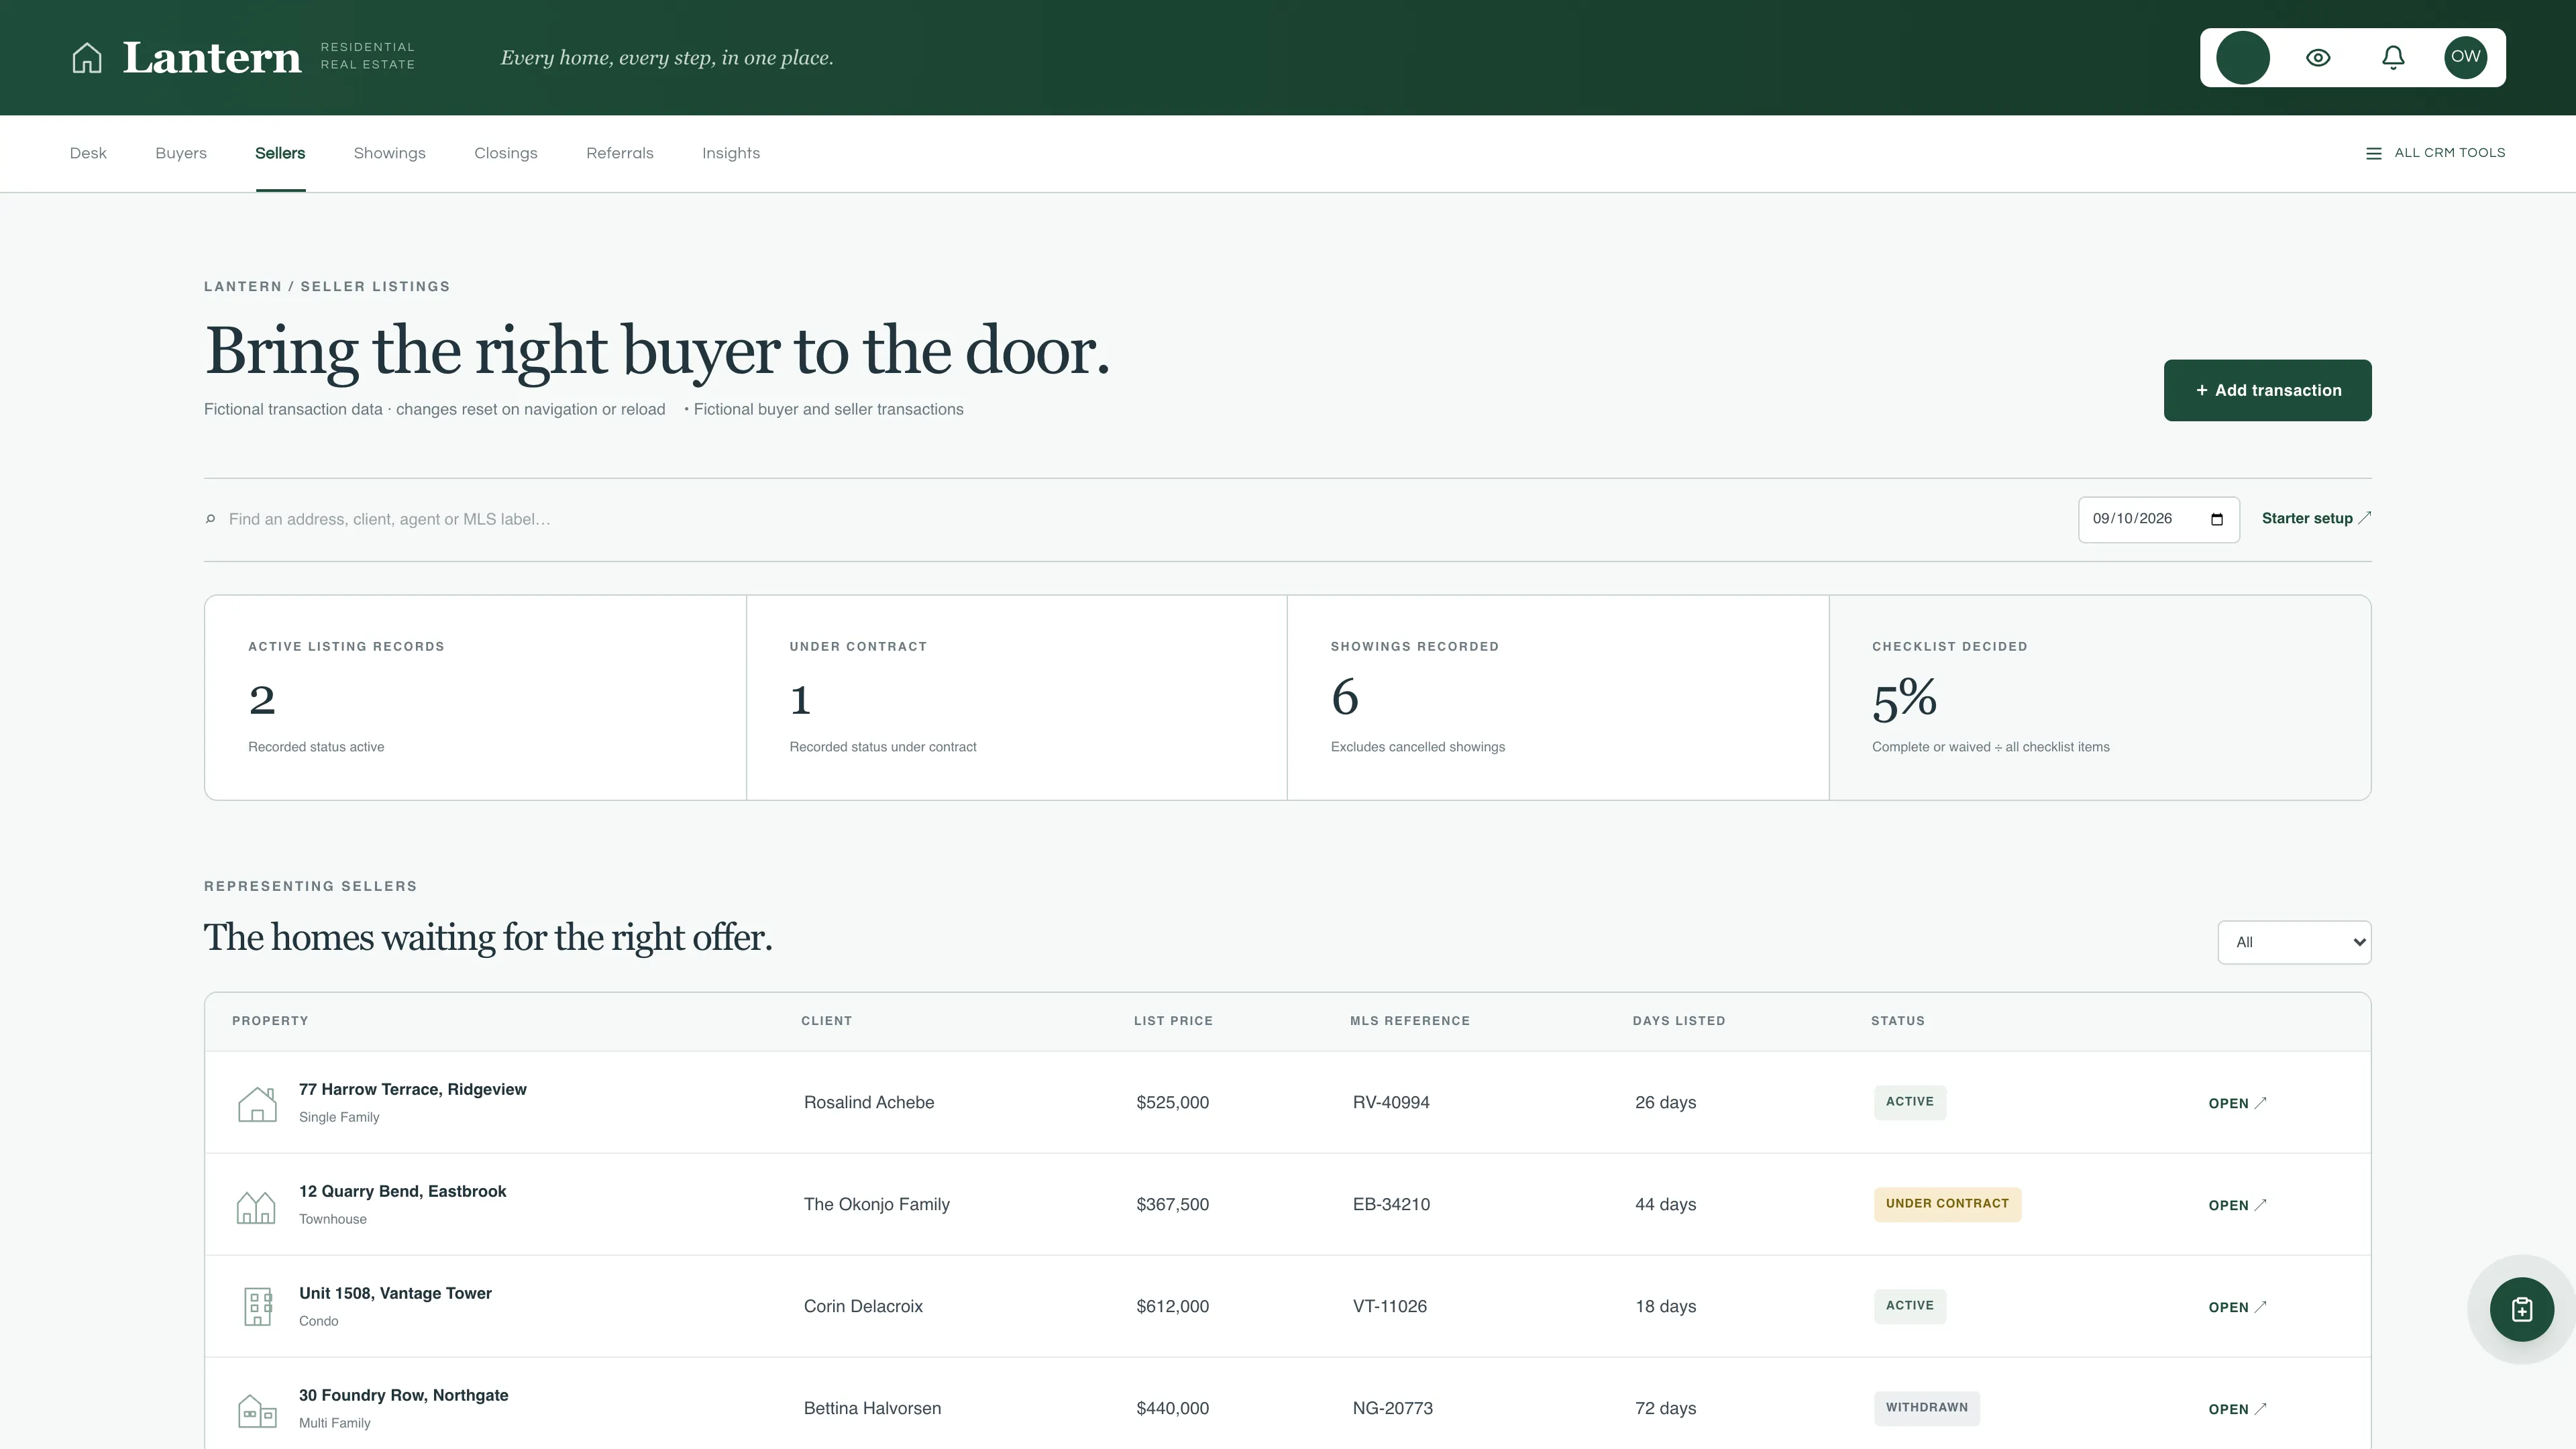Click the multi-family icon for 30 Foundry Row
This screenshot has height=1449, width=2576.
tap(257, 1411)
